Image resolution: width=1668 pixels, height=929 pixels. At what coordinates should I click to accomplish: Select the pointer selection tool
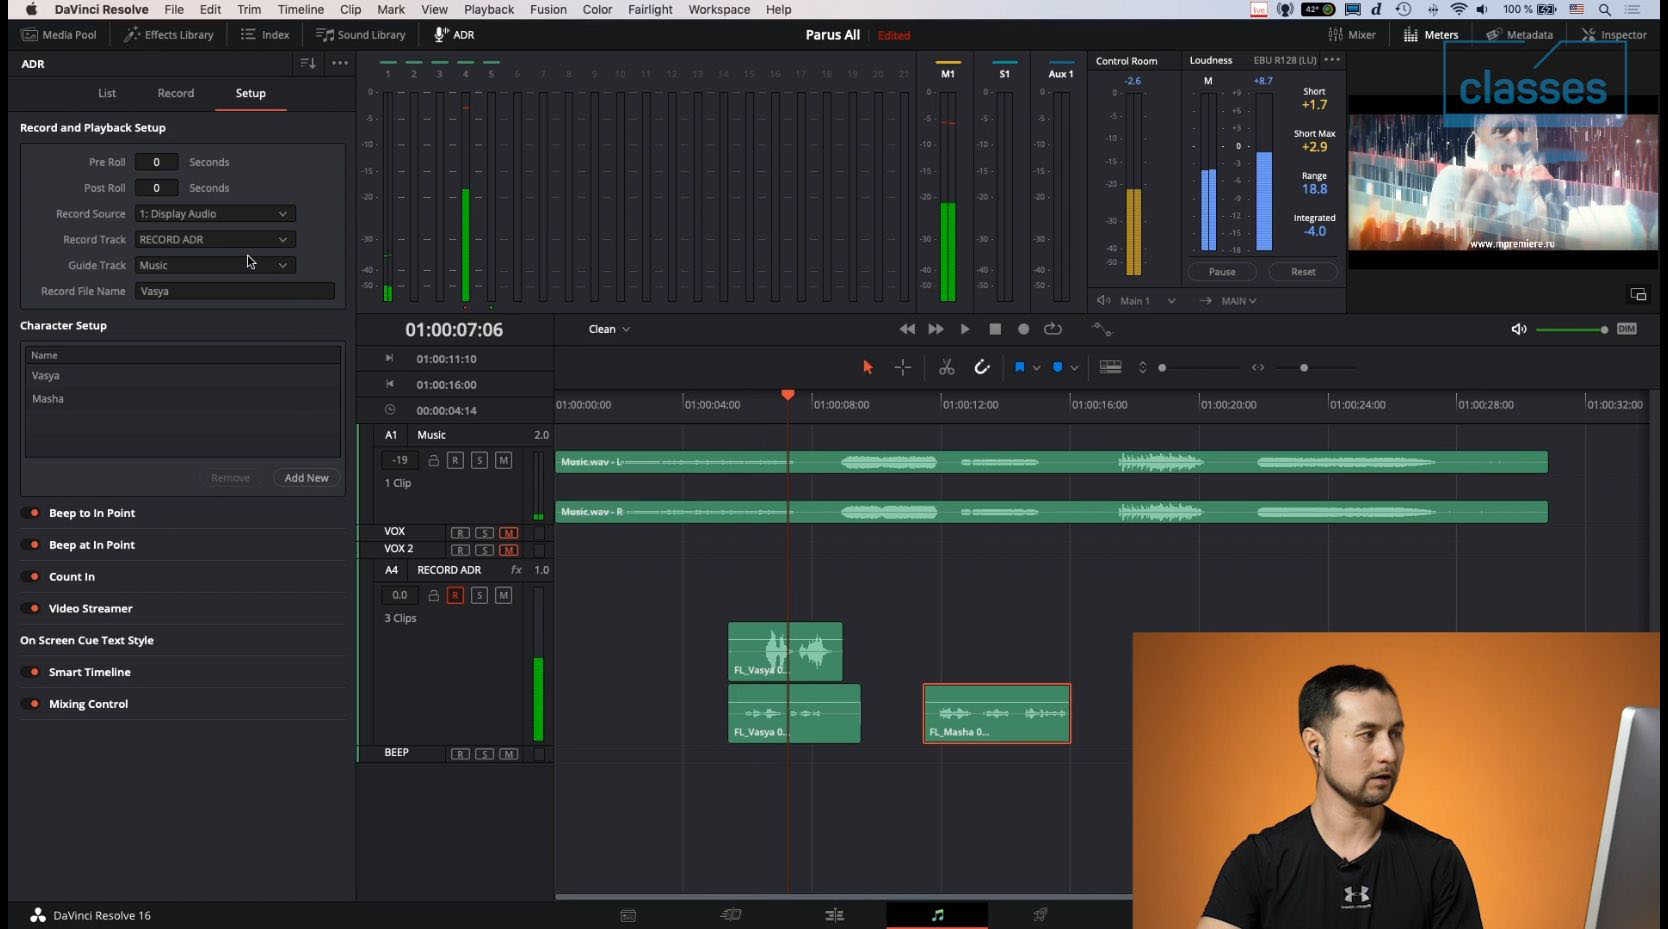[868, 367]
